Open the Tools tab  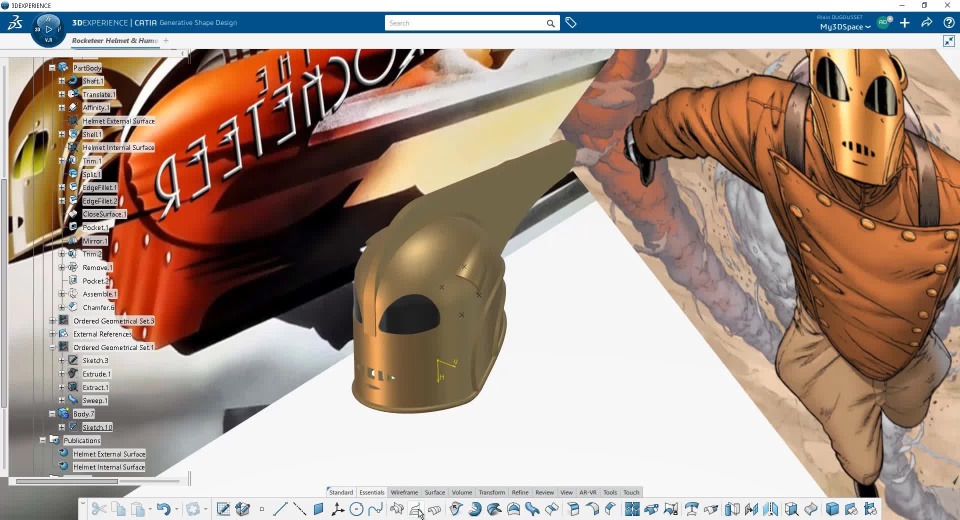tap(610, 492)
